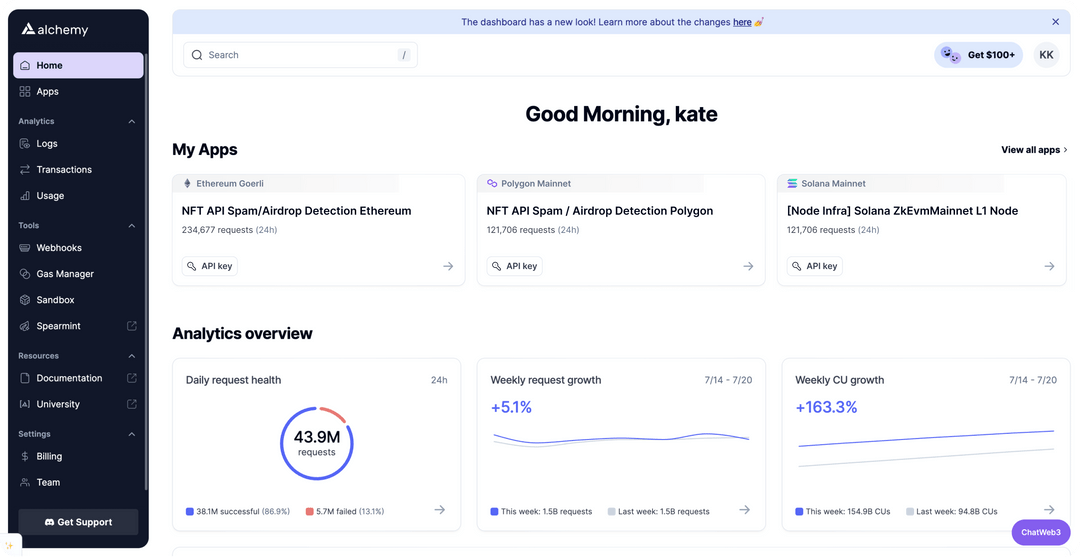Collapse the Tools sidebar section
The height and width of the screenshot is (557, 1080).
(x=132, y=226)
